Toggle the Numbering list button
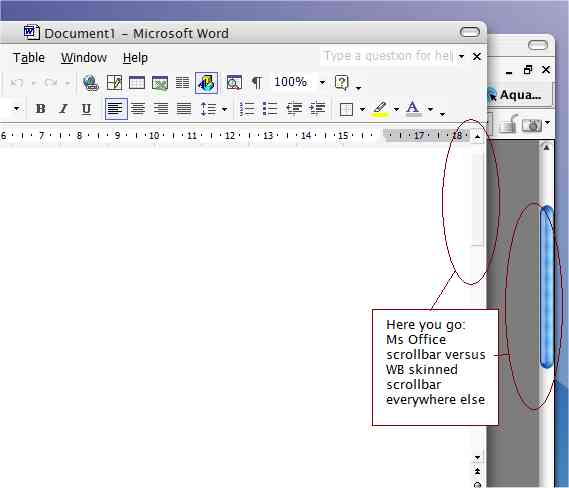 coord(247,108)
